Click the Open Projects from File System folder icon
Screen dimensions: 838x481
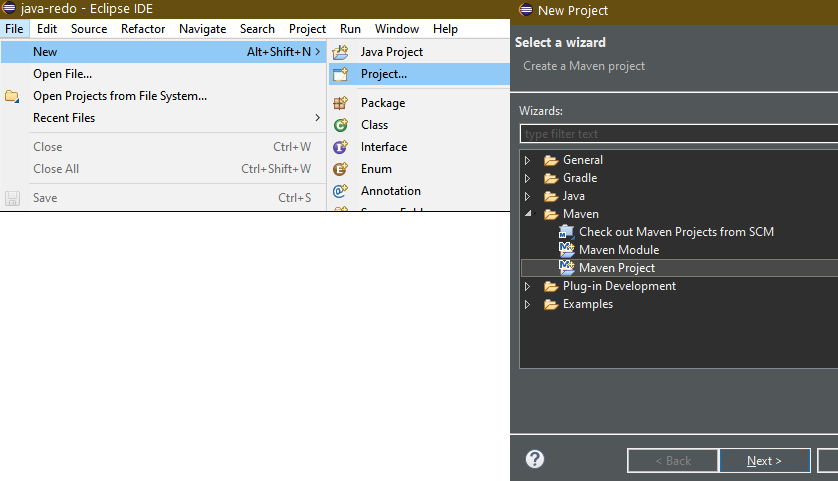(x=12, y=96)
